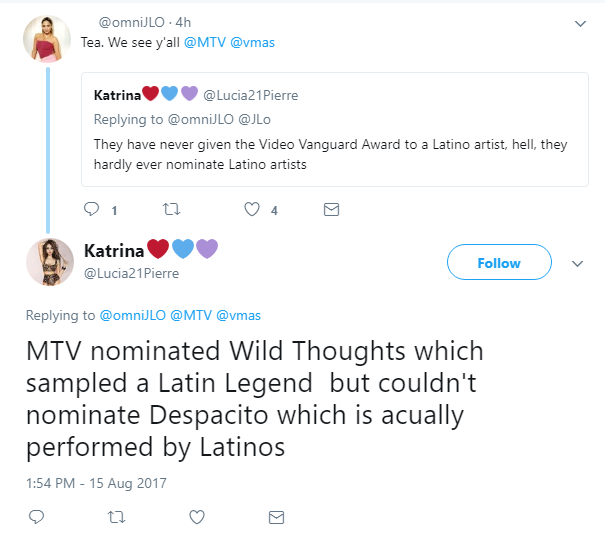Image resolution: width=605 pixels, height=547 pixels.
Task: Expand options chevron next to Follow button
Action: [577, 264]
